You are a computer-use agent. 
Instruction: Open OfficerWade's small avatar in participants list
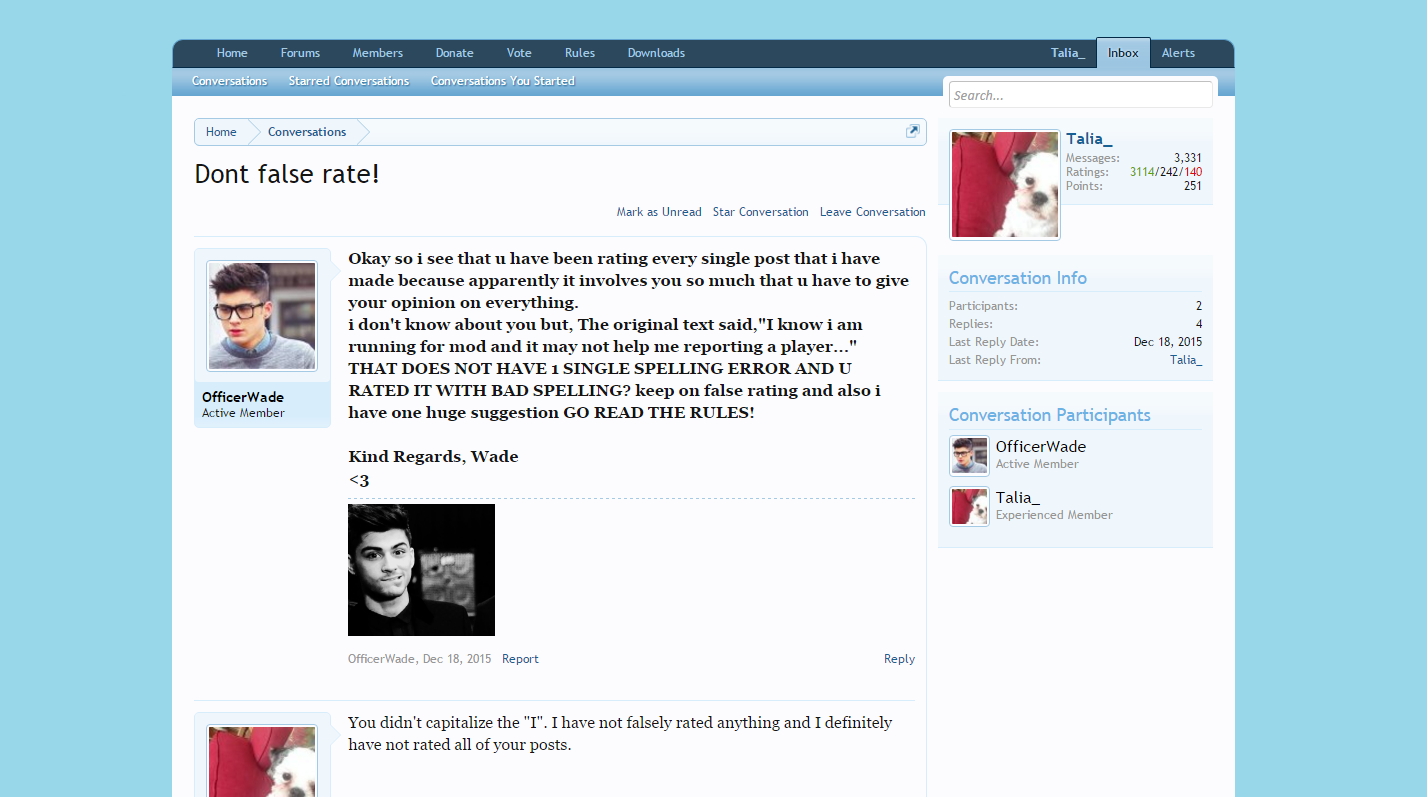[x=969, y=456]
